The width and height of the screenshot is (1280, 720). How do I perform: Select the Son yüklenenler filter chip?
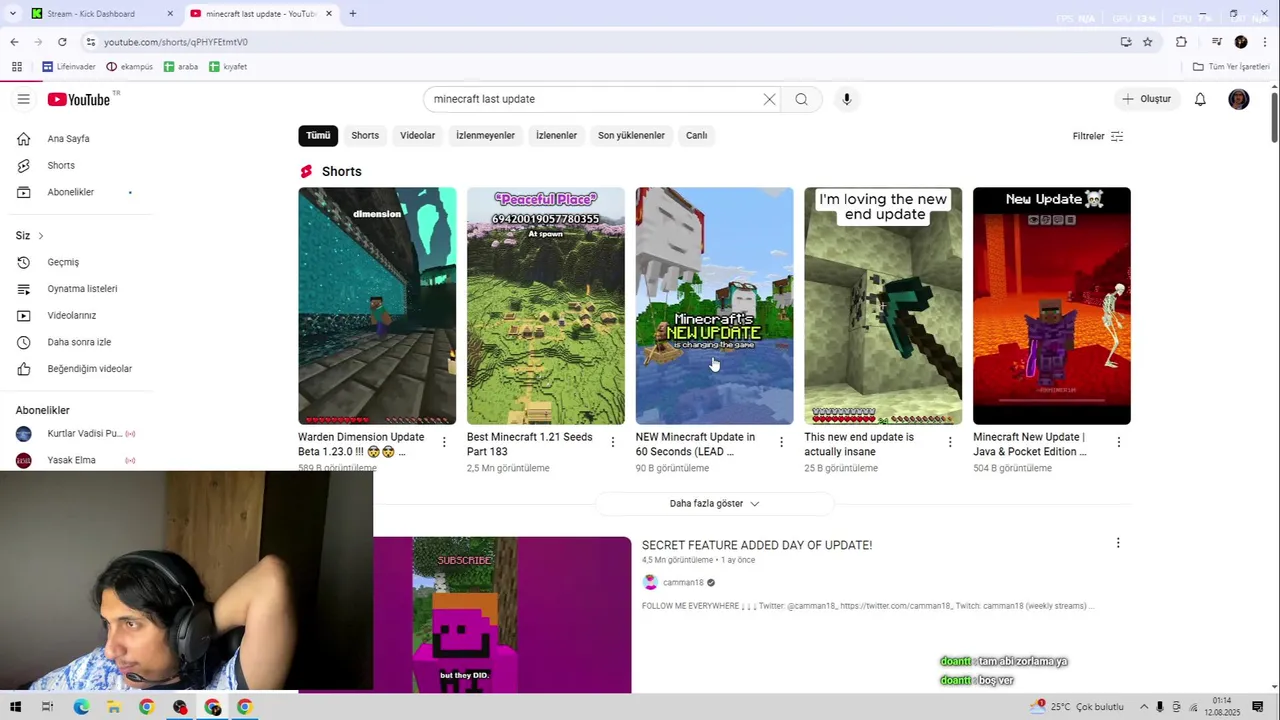631,135
